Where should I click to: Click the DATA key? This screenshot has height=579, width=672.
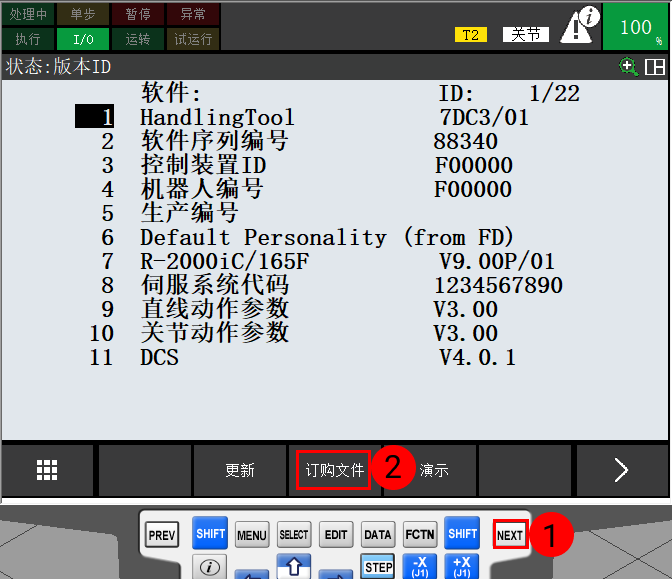[x=378, y=535]
